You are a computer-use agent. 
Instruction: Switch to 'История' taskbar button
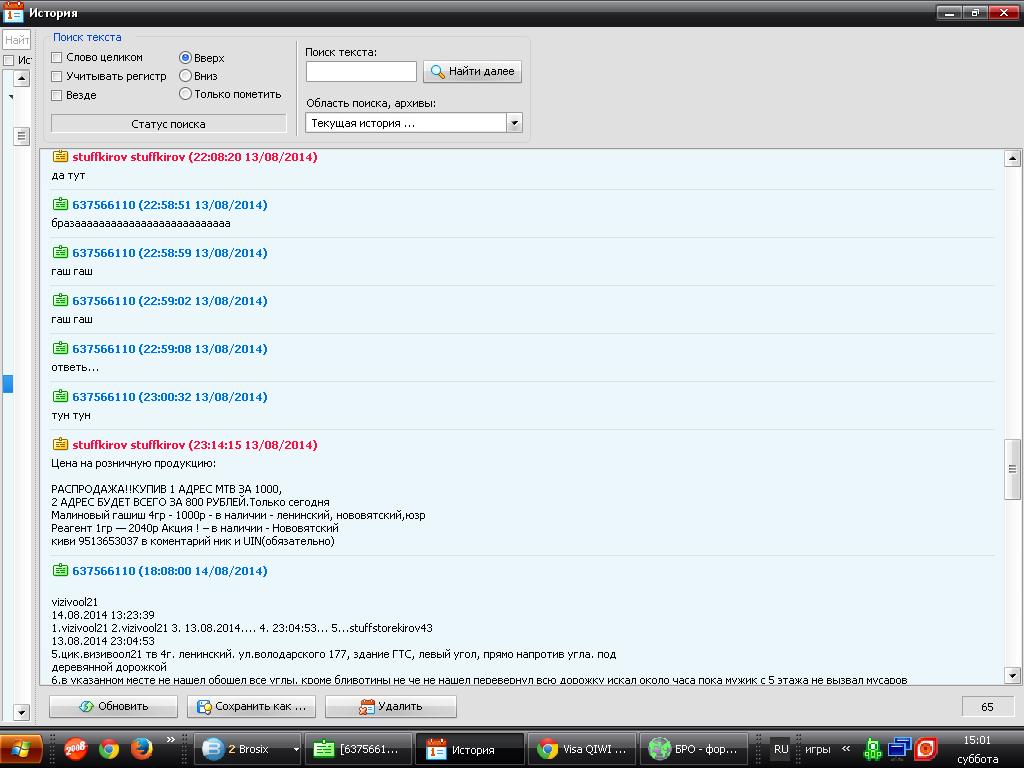pyautogui.click(x=470, y=749)
